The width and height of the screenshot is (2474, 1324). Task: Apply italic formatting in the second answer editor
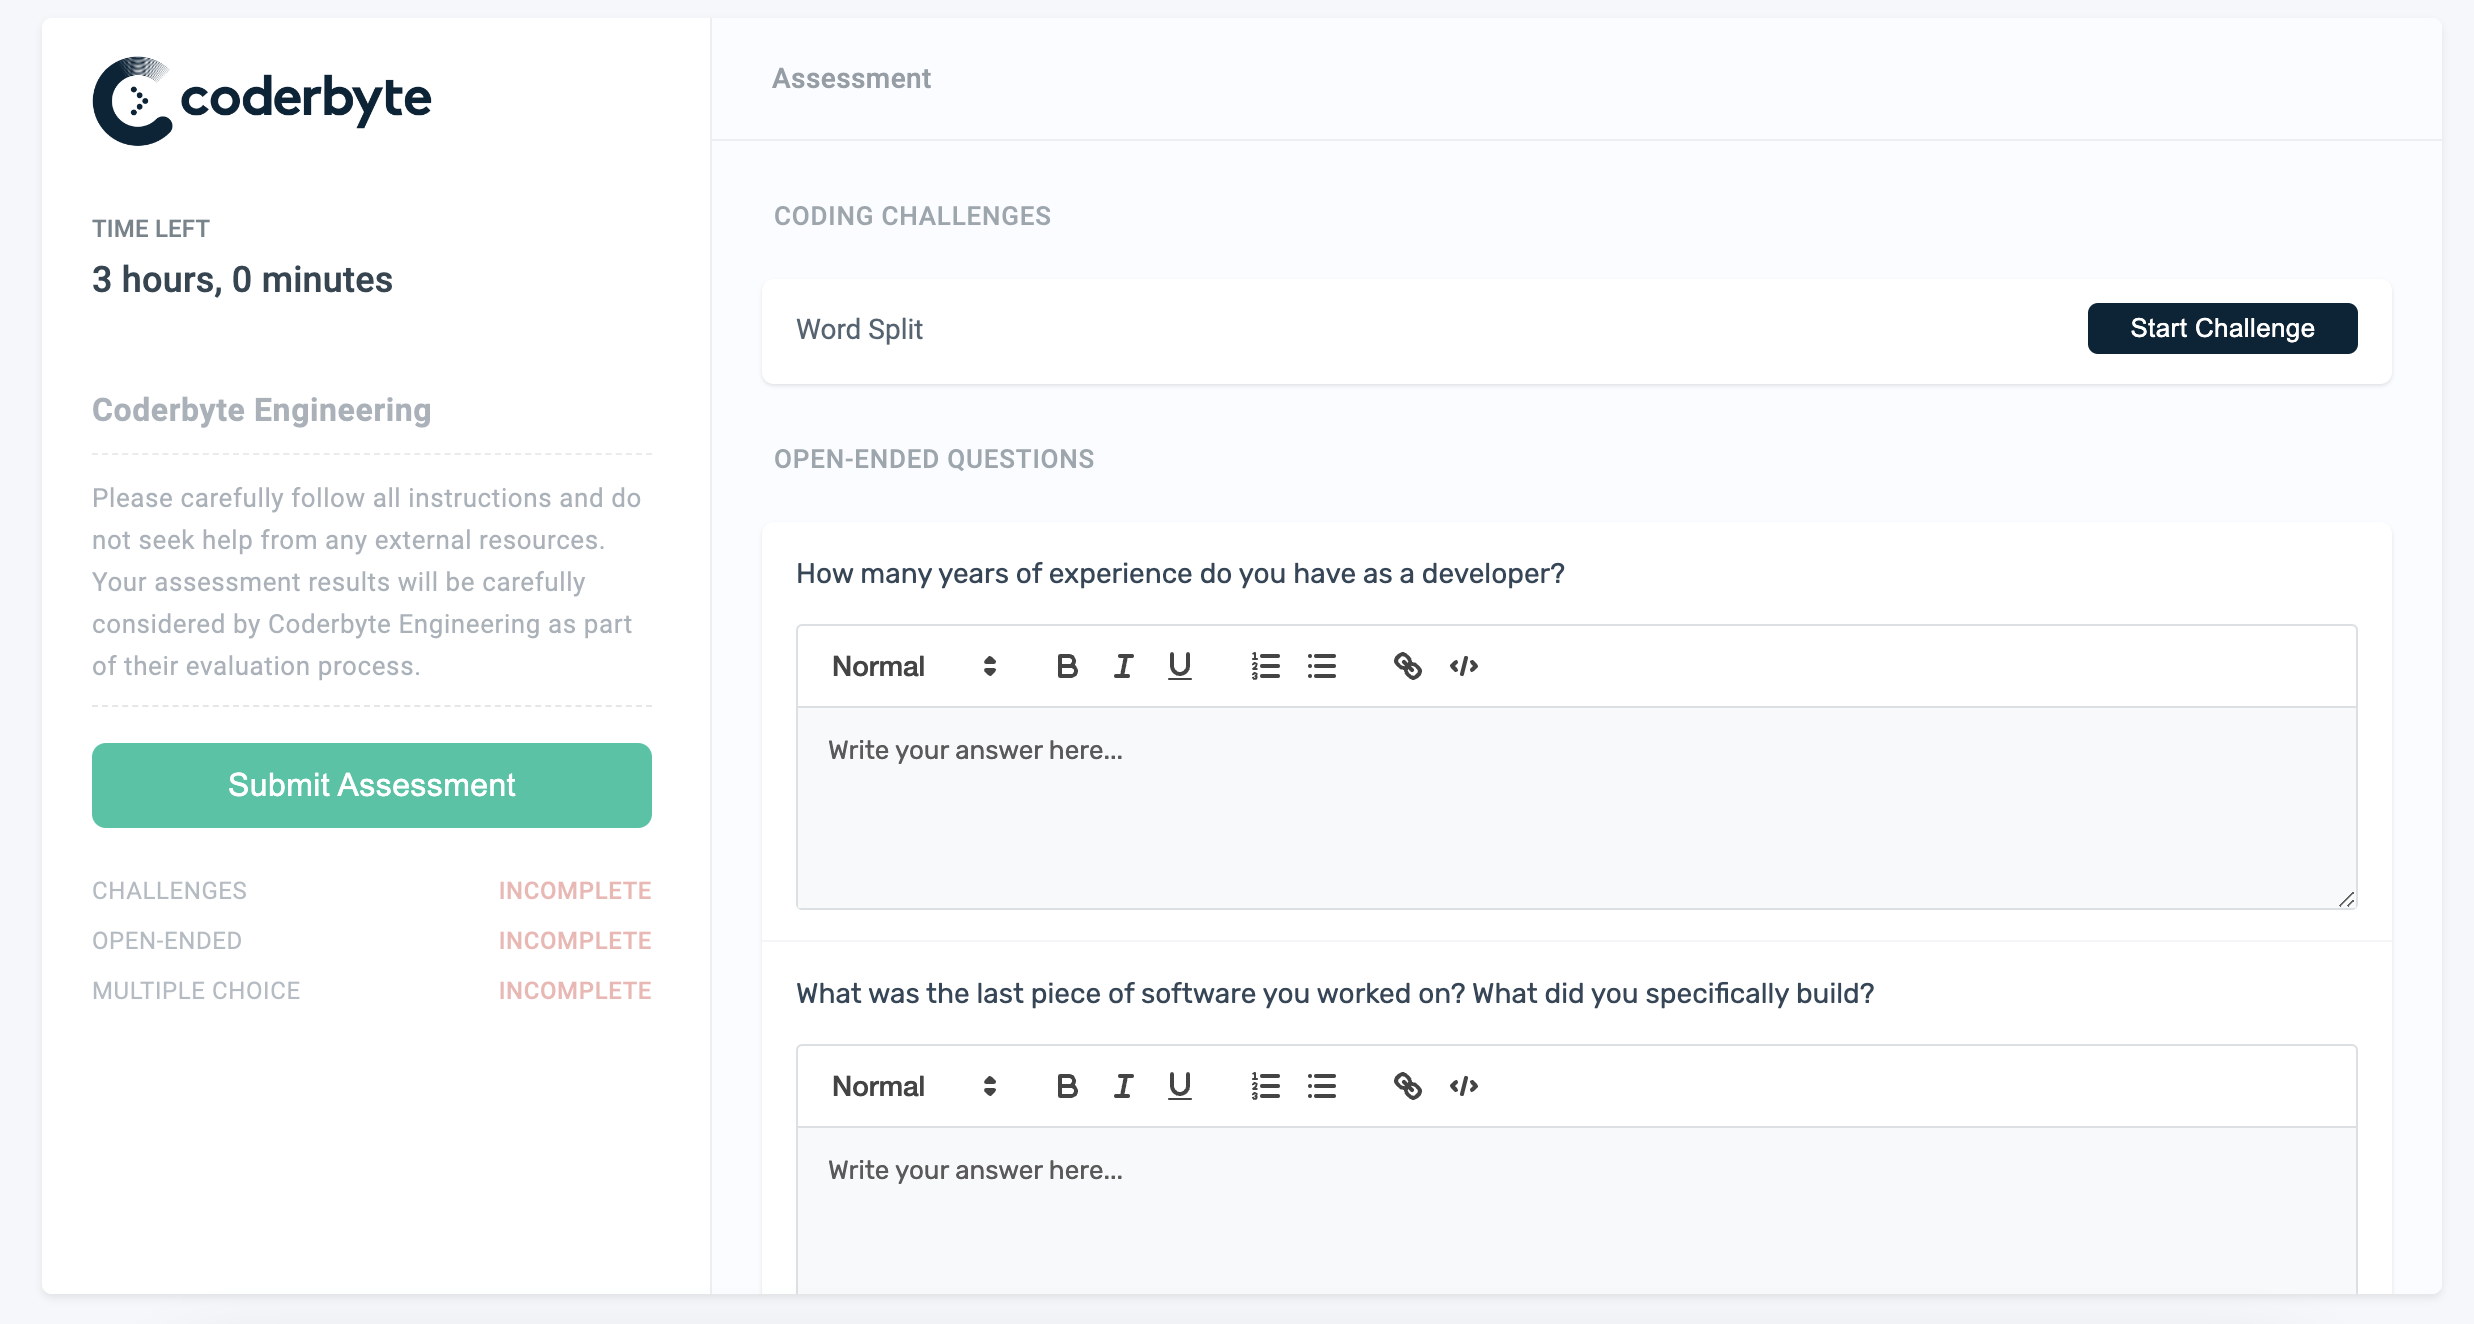point(1123,1086)
